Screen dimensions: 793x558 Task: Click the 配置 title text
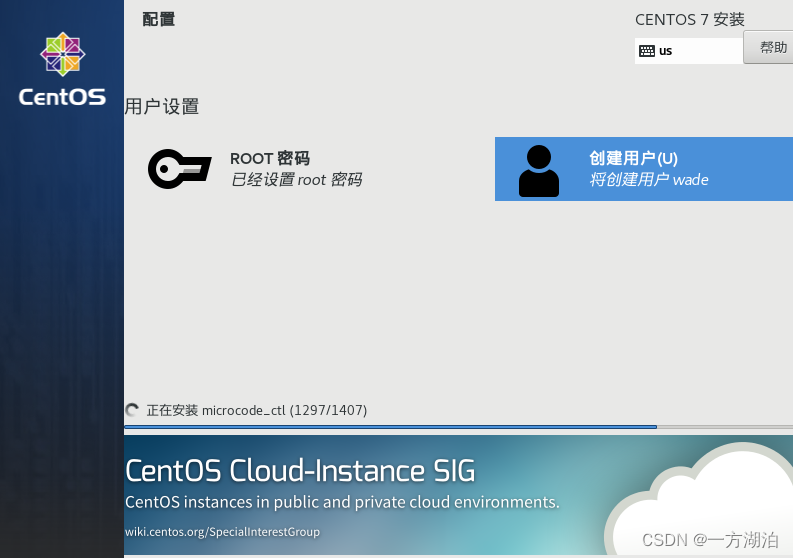coord(159,19)
